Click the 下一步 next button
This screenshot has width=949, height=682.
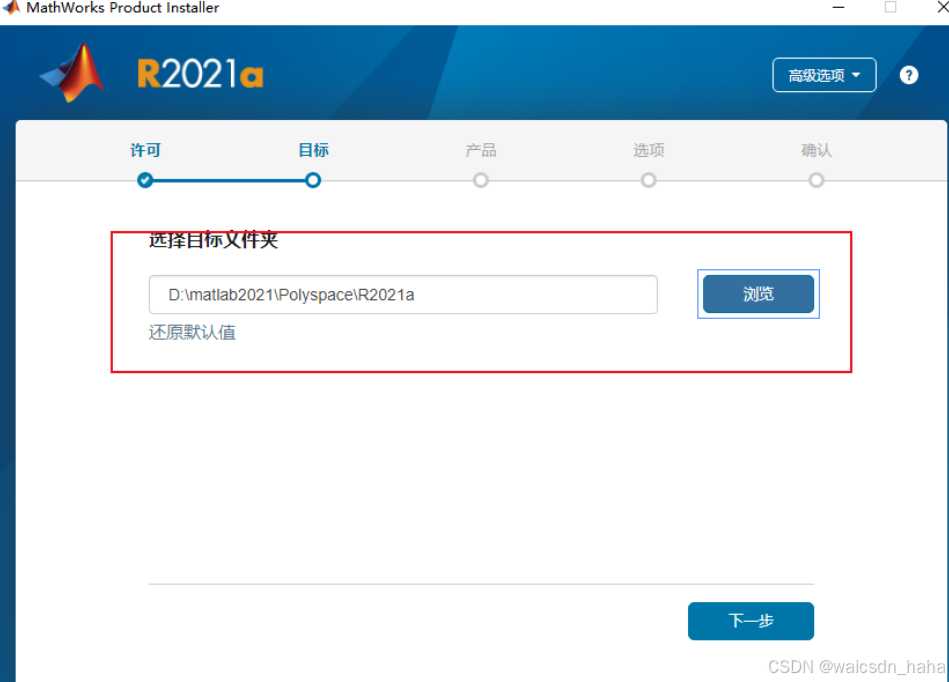pyautogui.click(x=750, y=621)
